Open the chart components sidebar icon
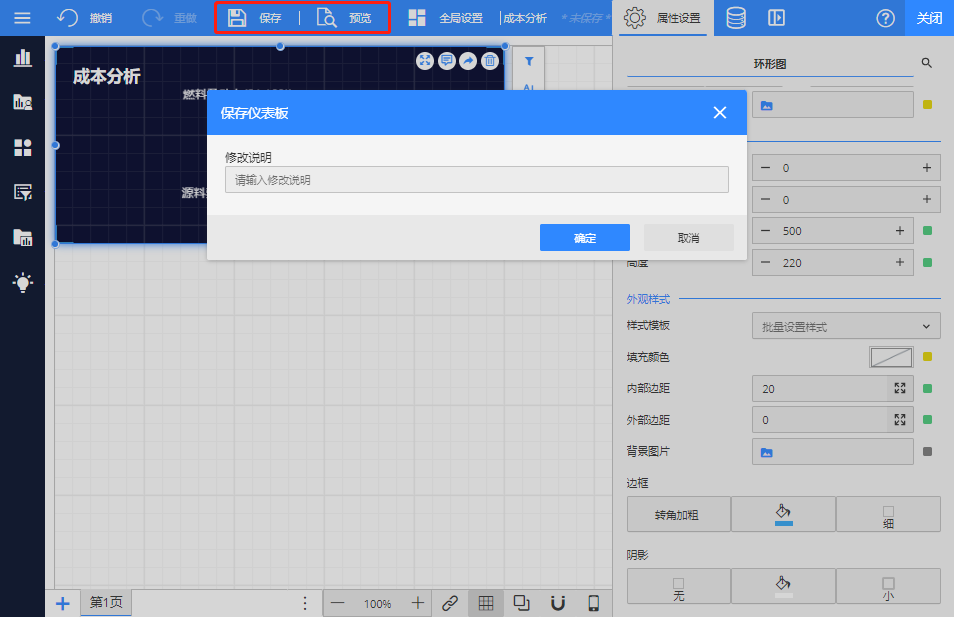 22,57
